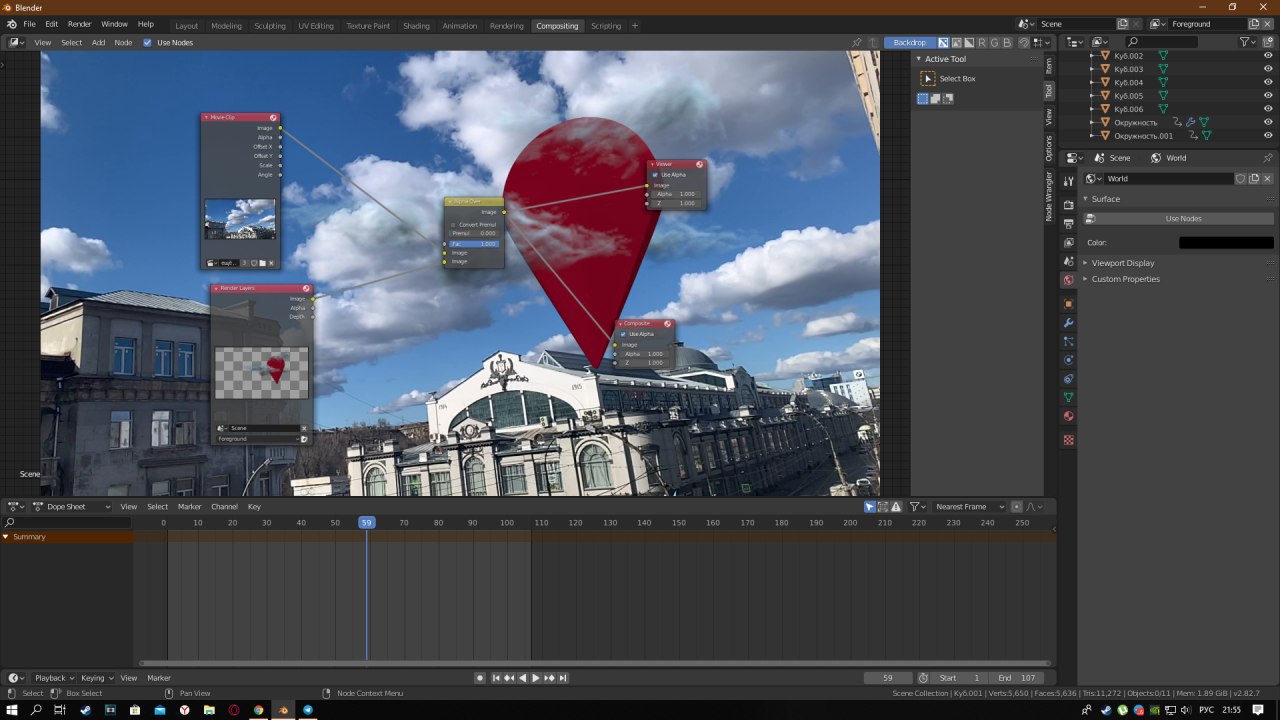Jump to the start frame
The width and height of the screenshot is (1280, 720).
tap(495, 678)
